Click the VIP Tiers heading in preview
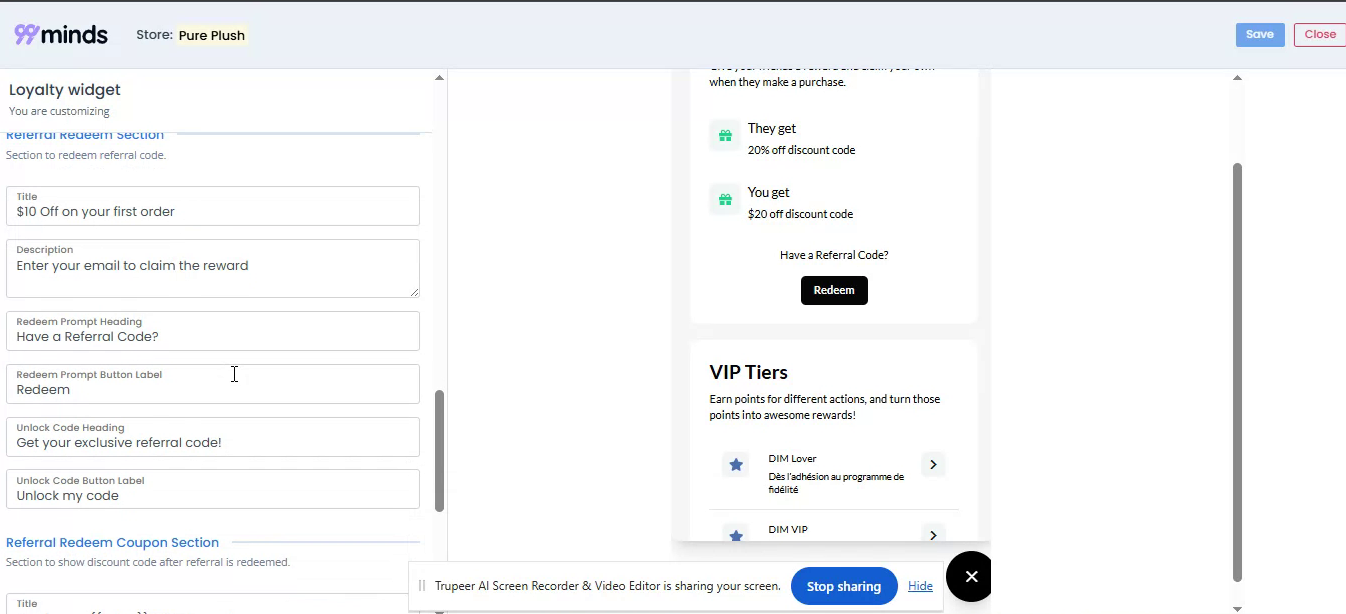The width and height of the screenshot is (1346, 614). [749, 372]
